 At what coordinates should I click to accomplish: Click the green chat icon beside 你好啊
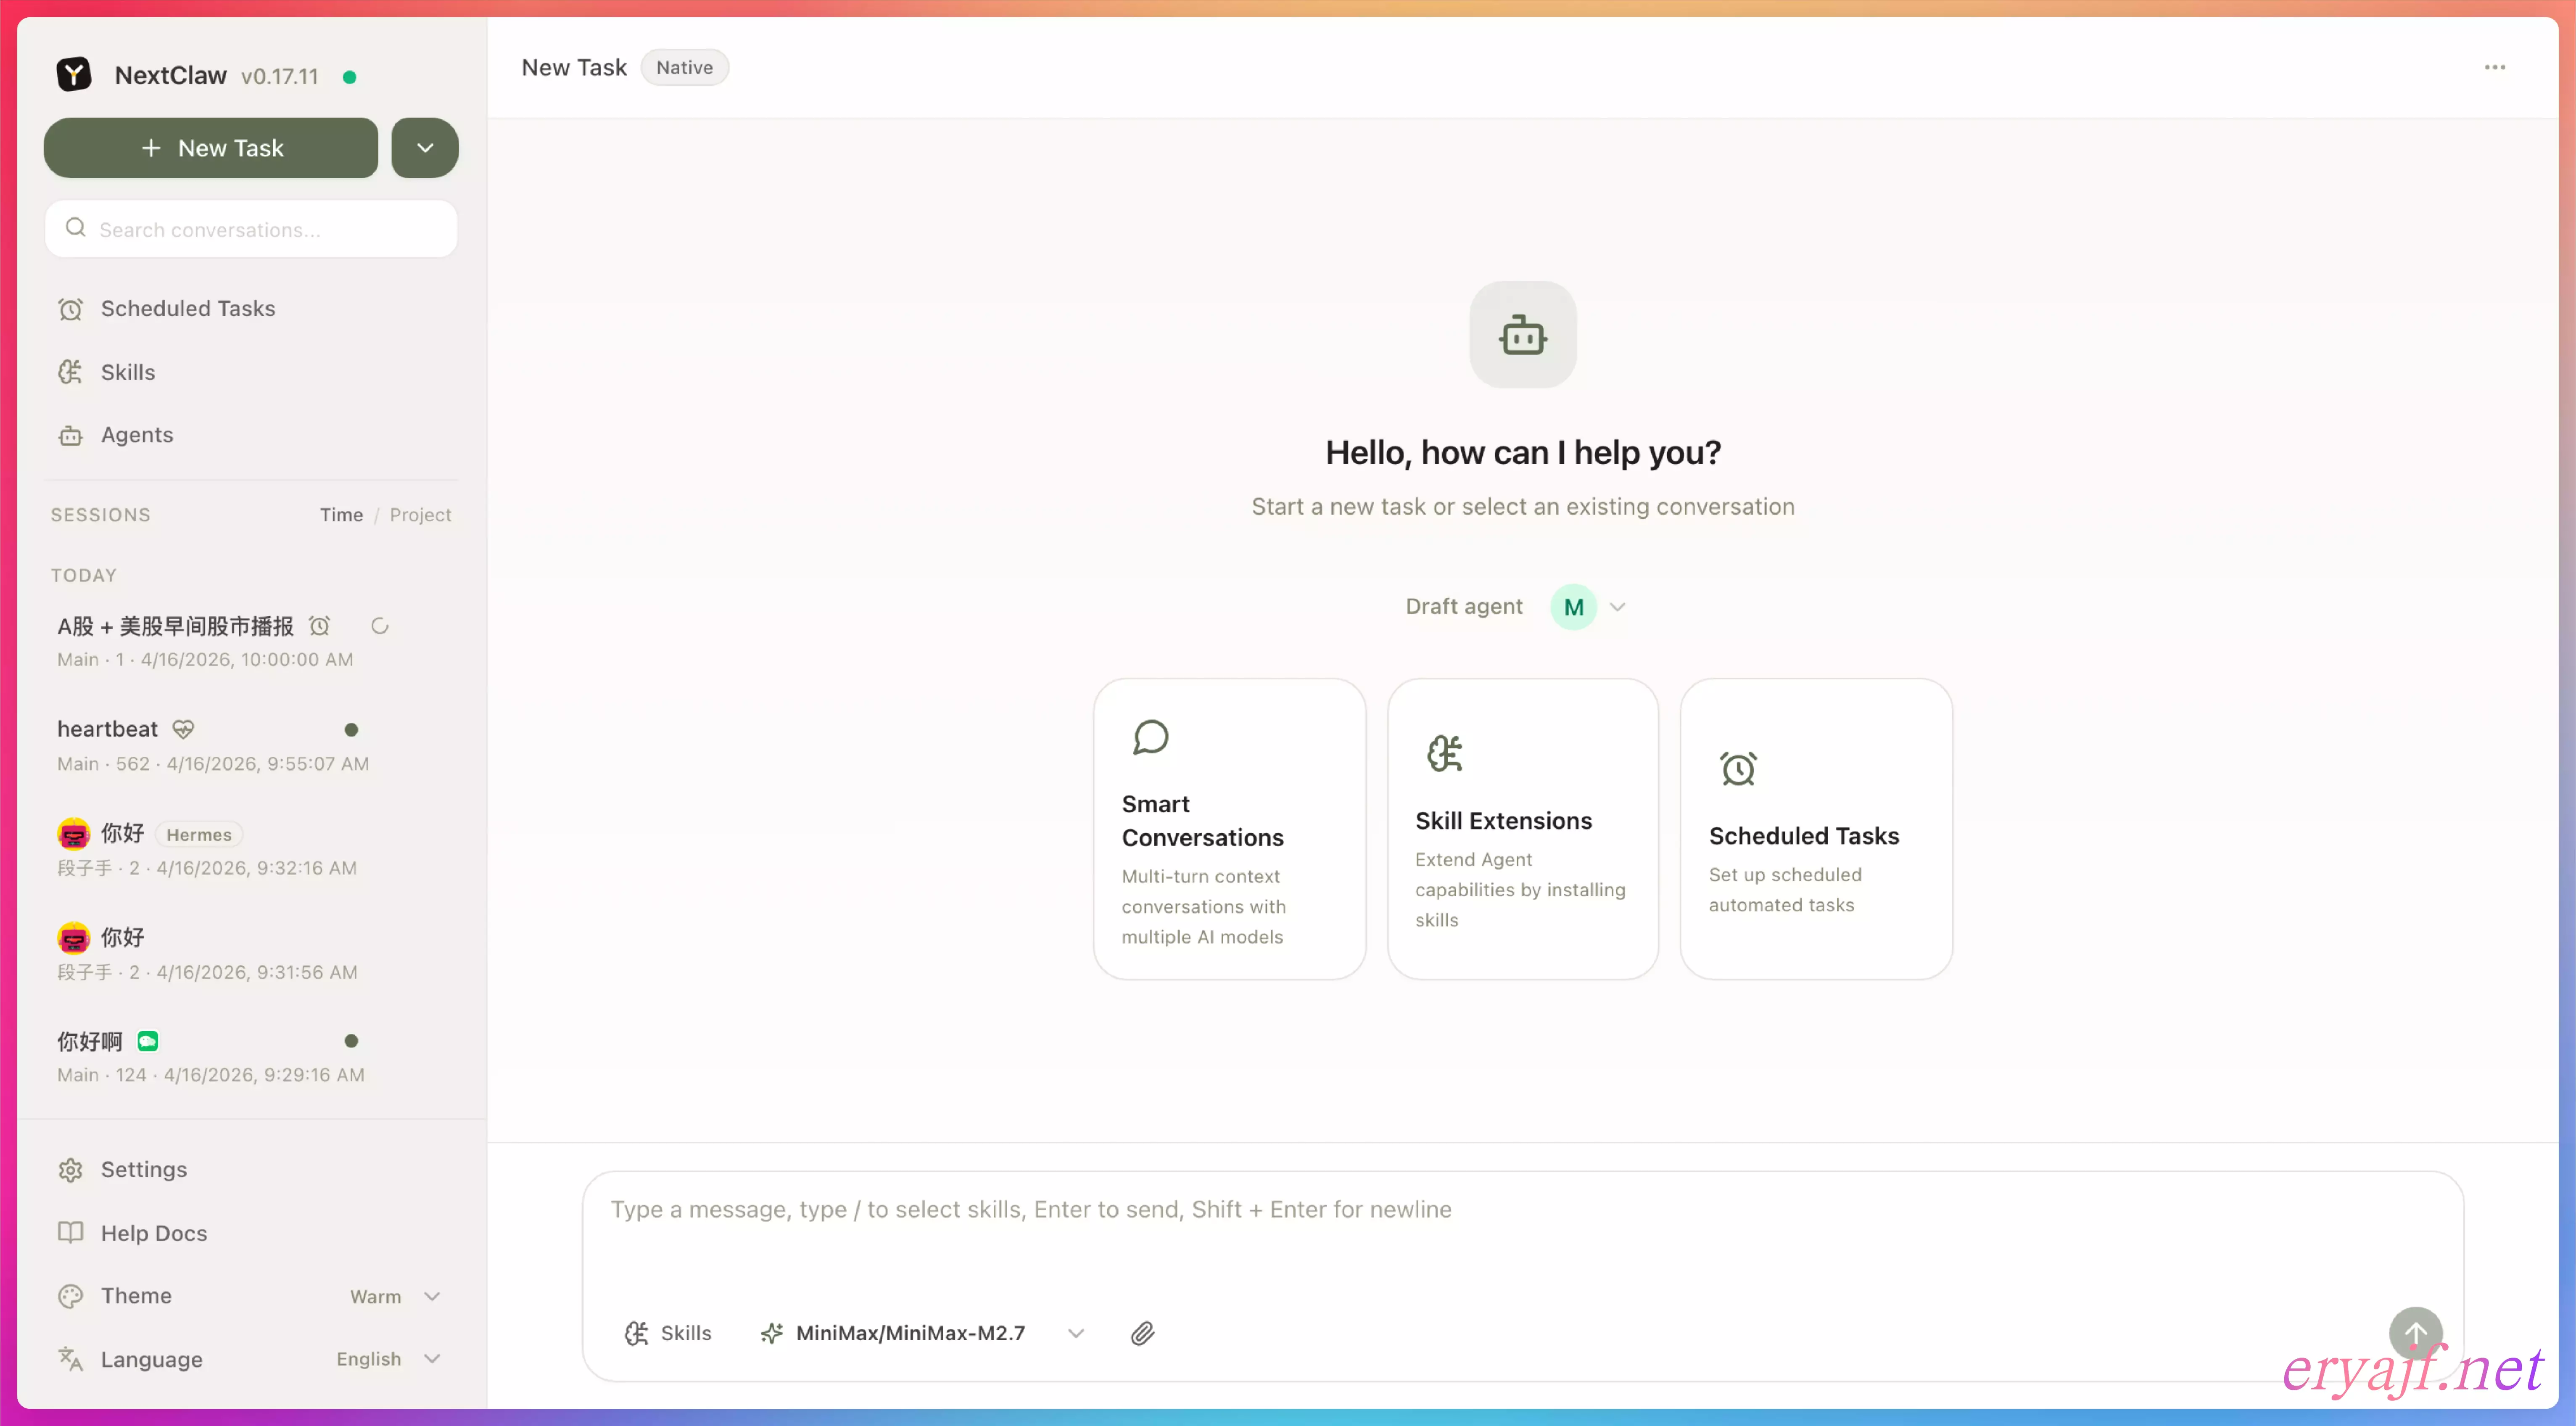click(148, 1041)
